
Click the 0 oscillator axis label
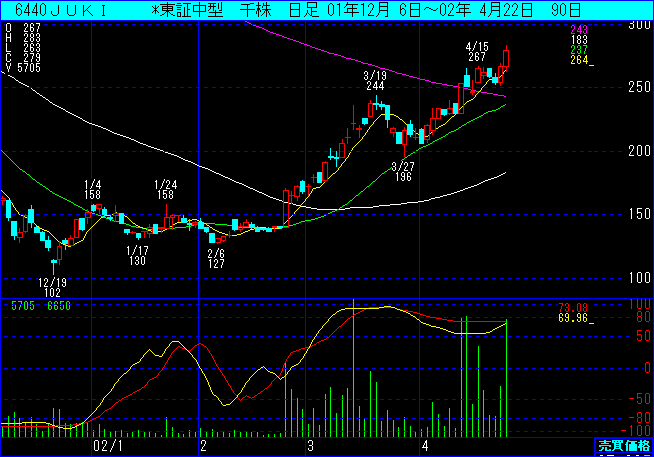pos(647,368)
